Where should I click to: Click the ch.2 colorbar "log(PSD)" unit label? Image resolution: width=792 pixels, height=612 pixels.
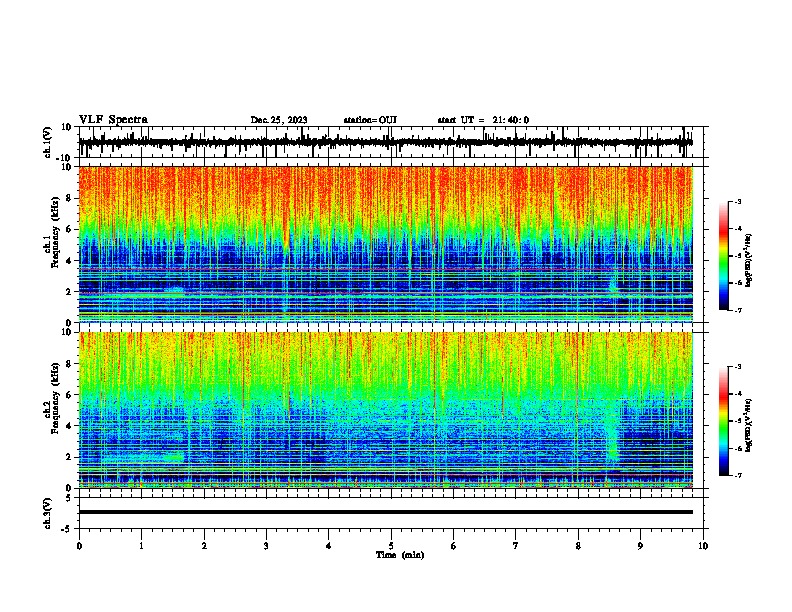point(748,425)
